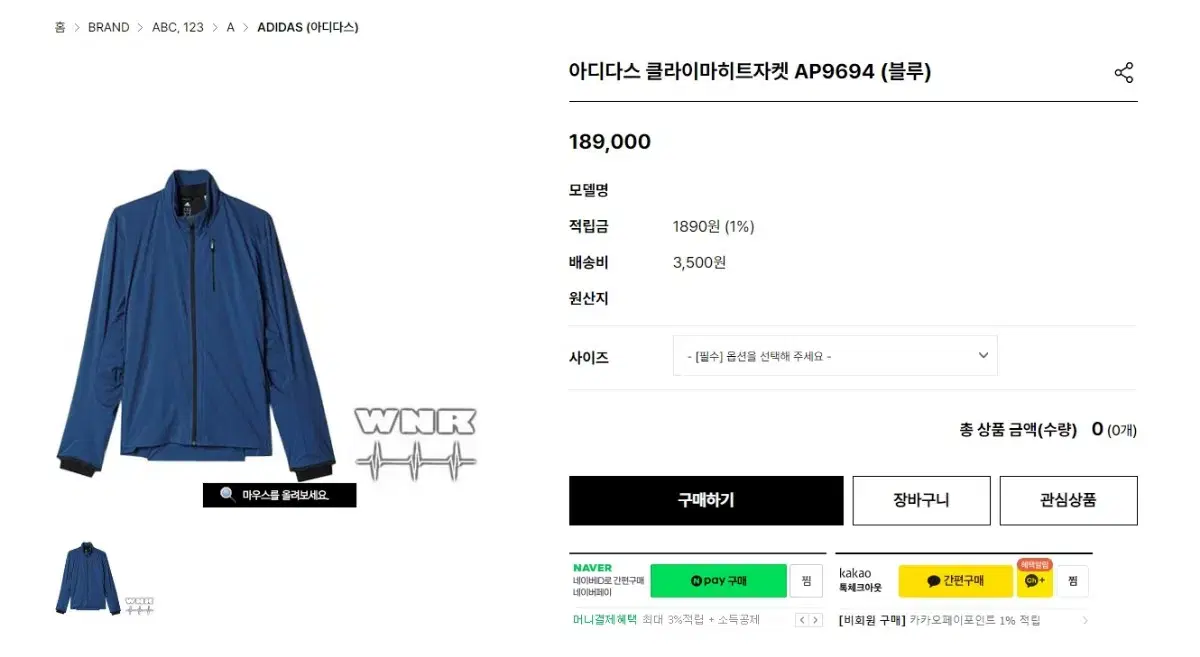Viewport: 1200px width, 657px height.
Task: Go to 홈 in breadcrumb
Action: pos(60,27)
